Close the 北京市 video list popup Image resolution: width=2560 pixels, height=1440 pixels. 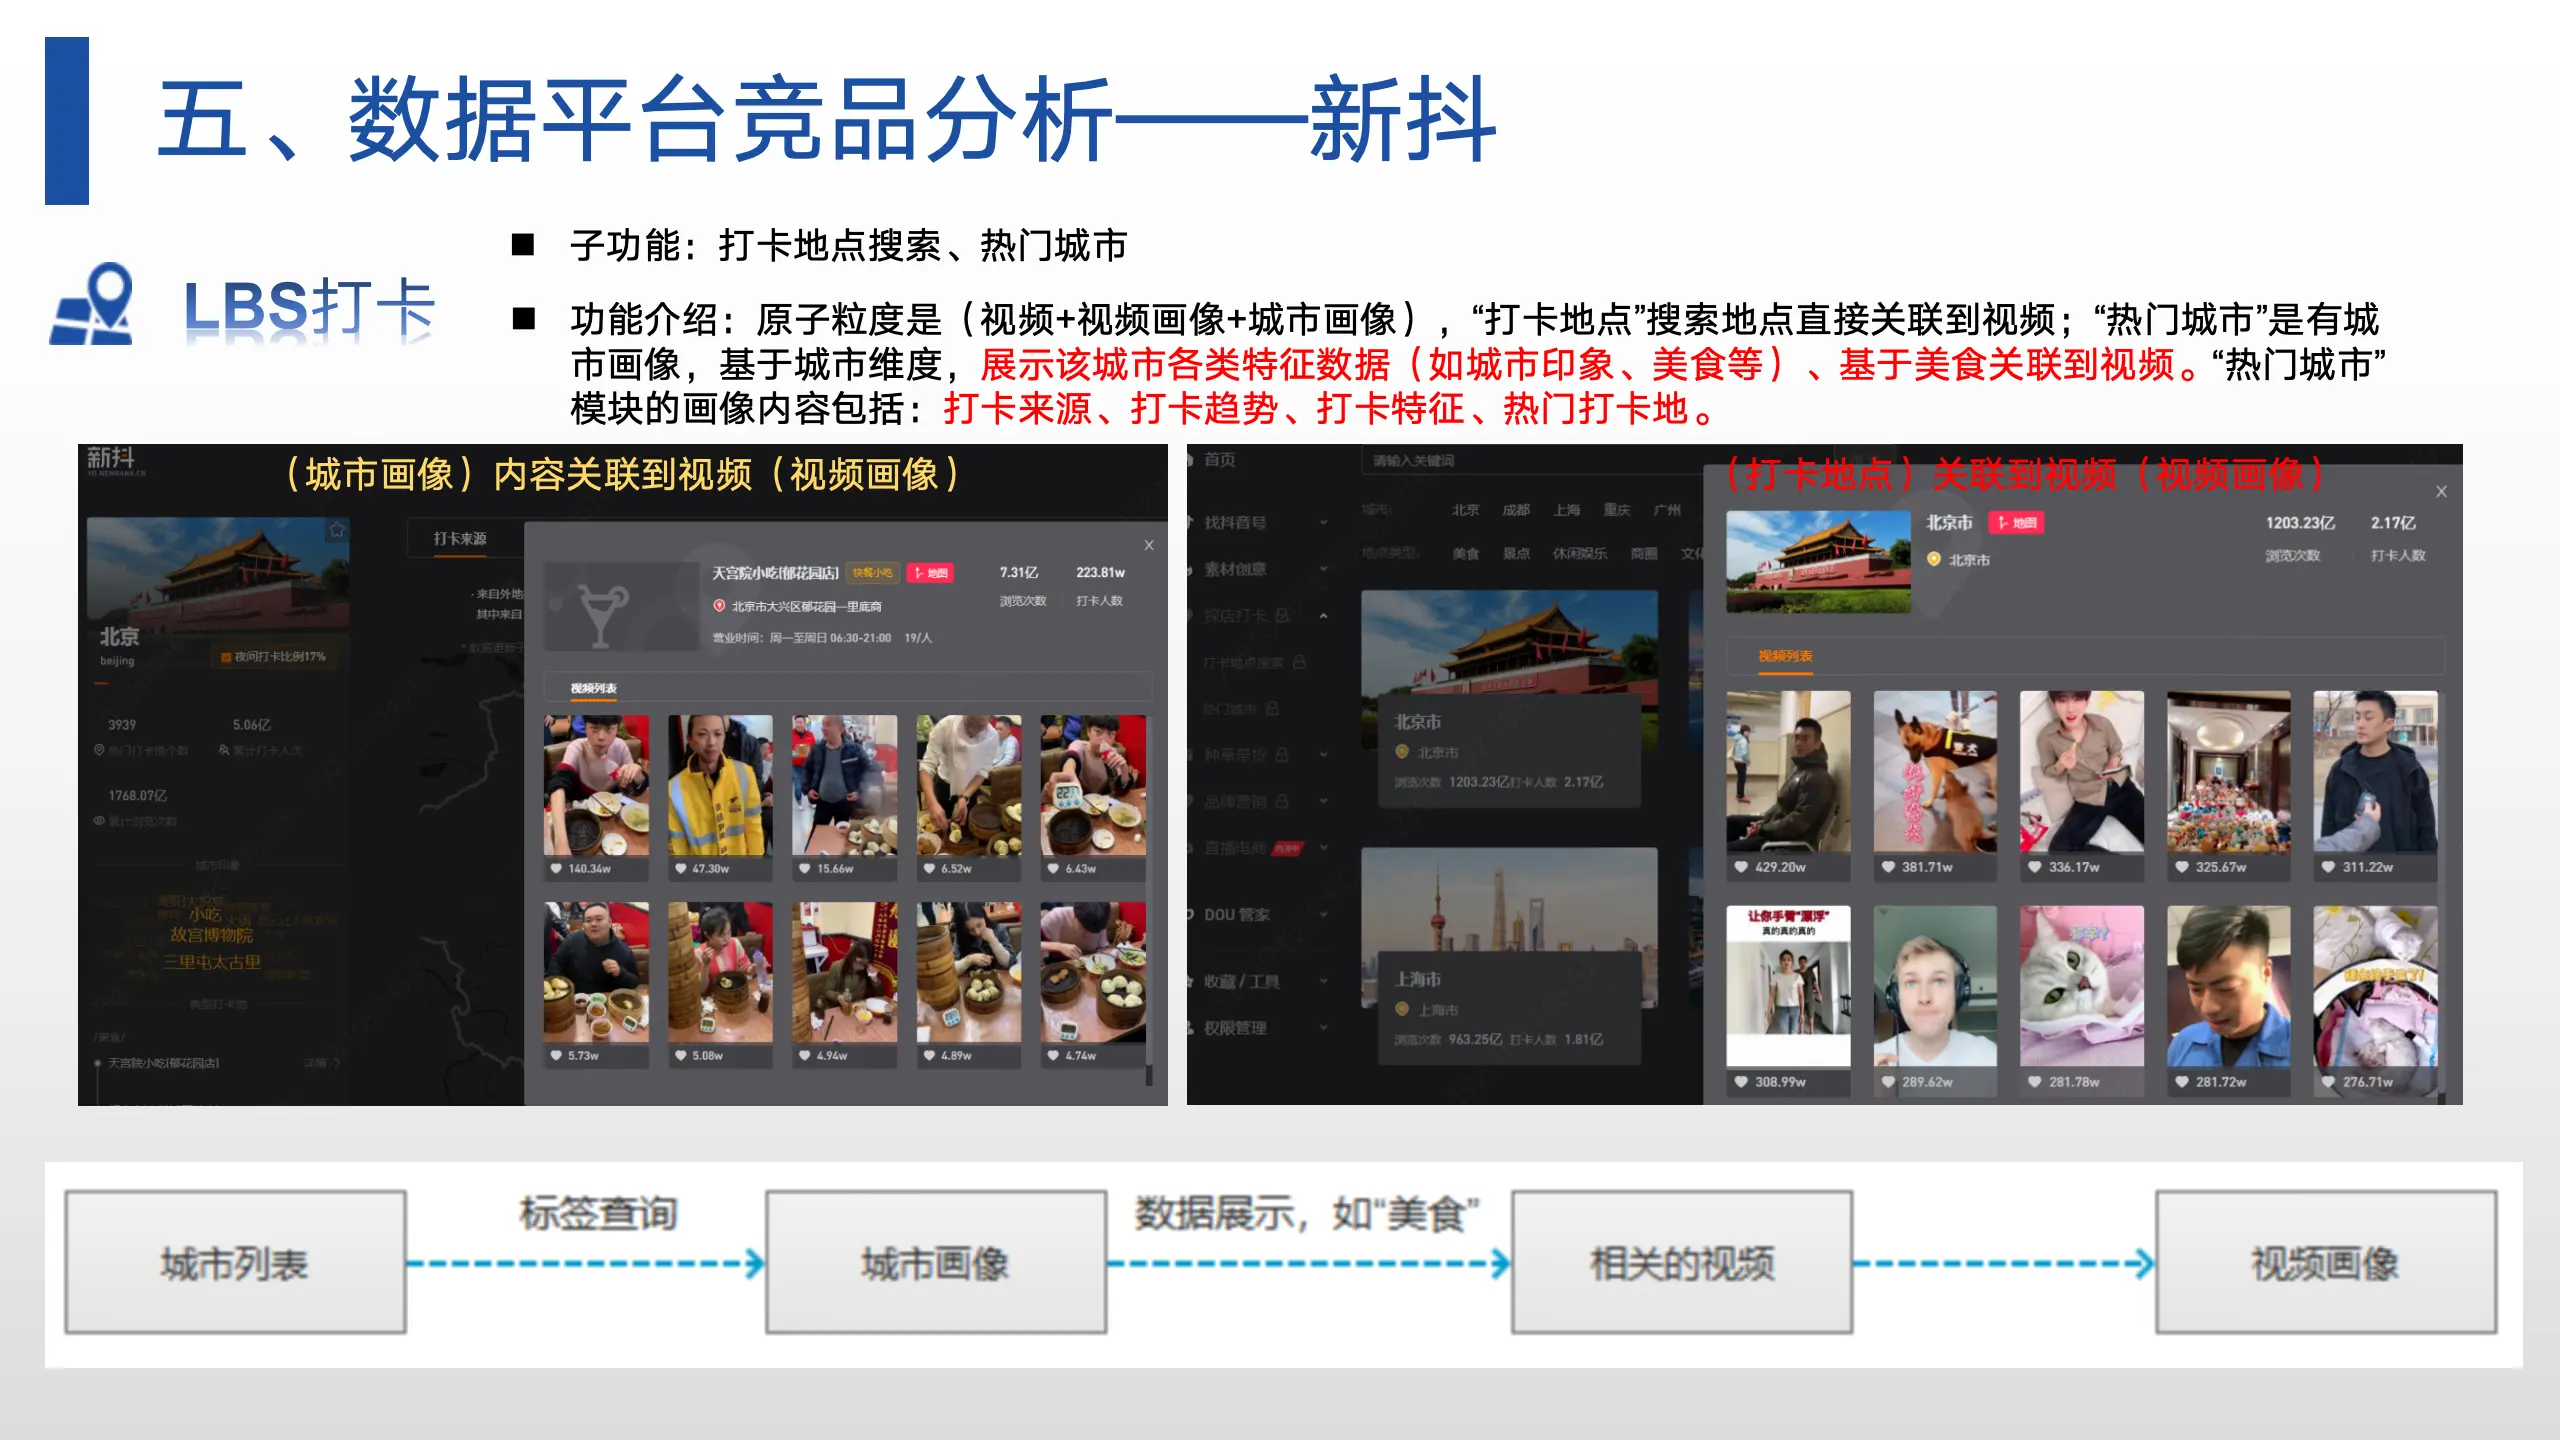pyautogui.click(x=2441, y=491)
